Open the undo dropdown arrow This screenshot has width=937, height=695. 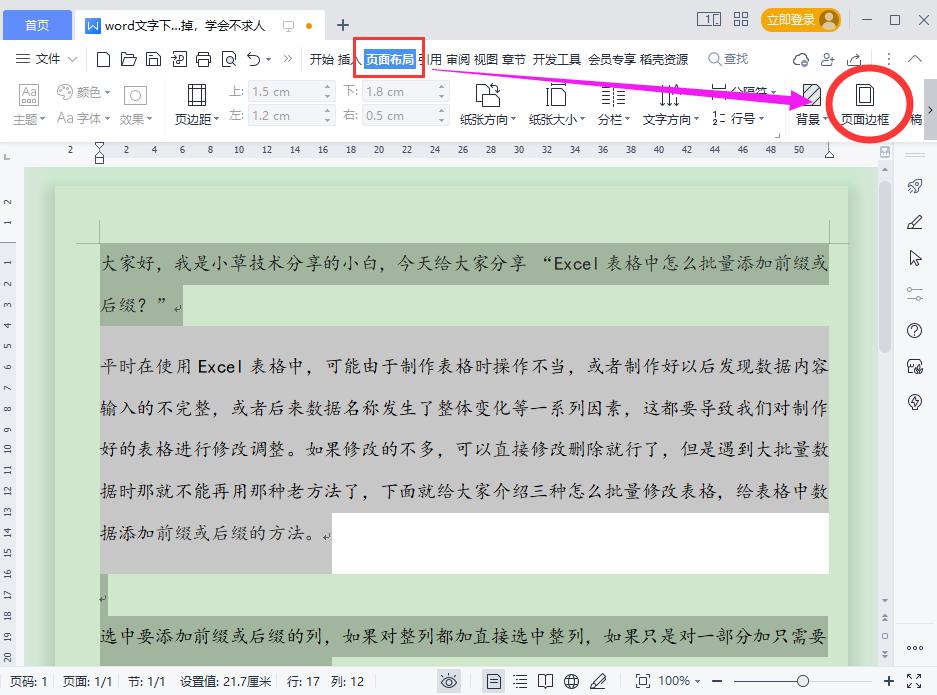coord(269,60)
